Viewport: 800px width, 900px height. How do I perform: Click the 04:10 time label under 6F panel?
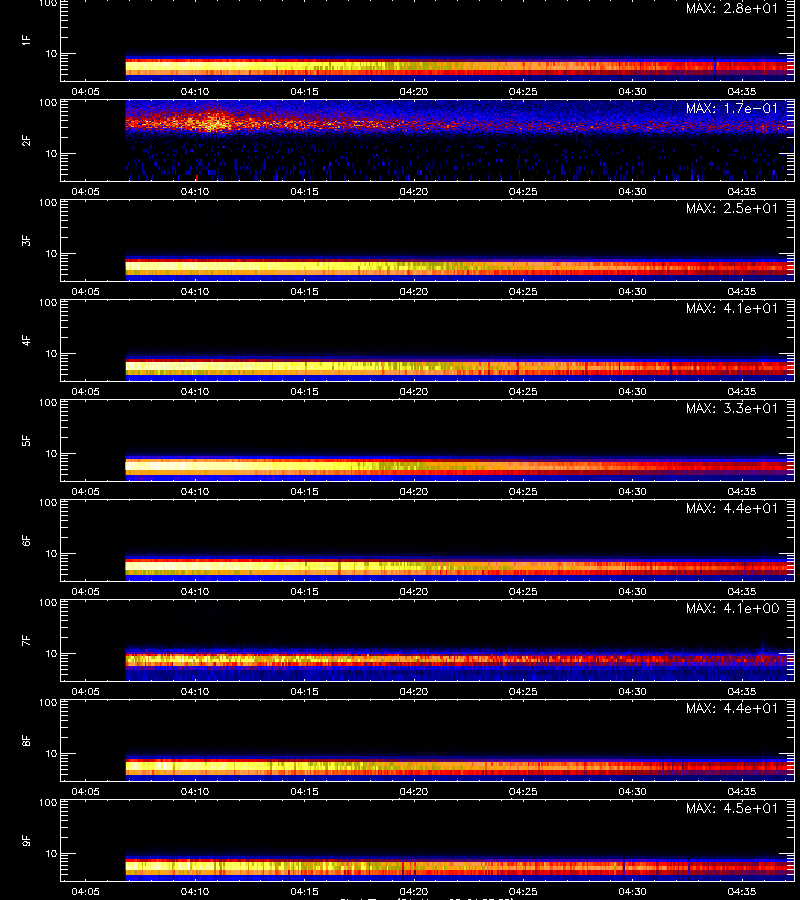pyautogui.click(x=195, y=591)
